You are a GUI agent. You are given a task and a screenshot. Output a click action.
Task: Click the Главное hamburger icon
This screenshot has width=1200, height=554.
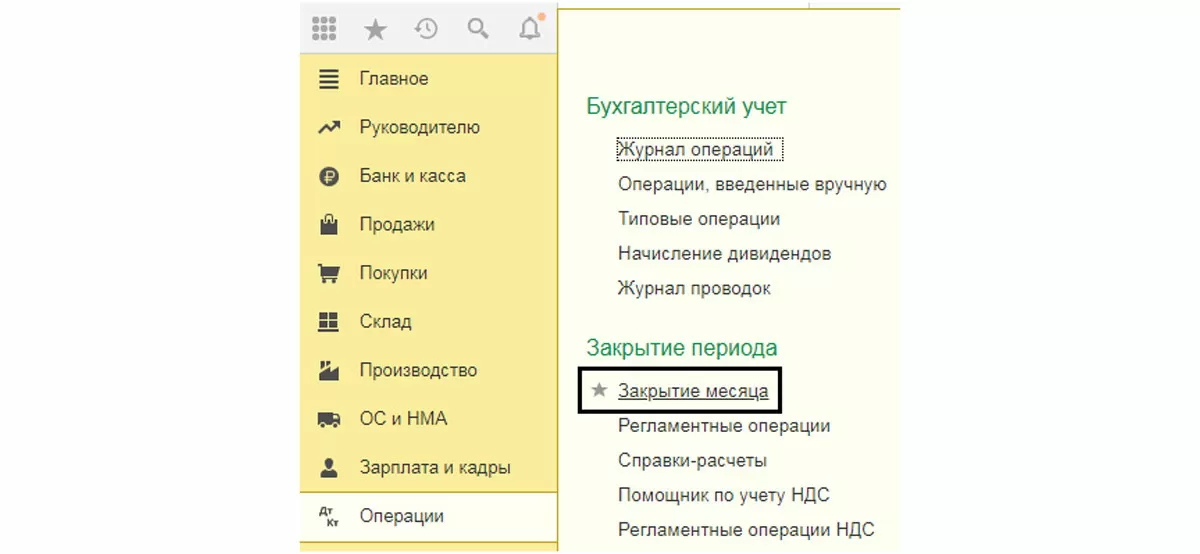(329, 79)
